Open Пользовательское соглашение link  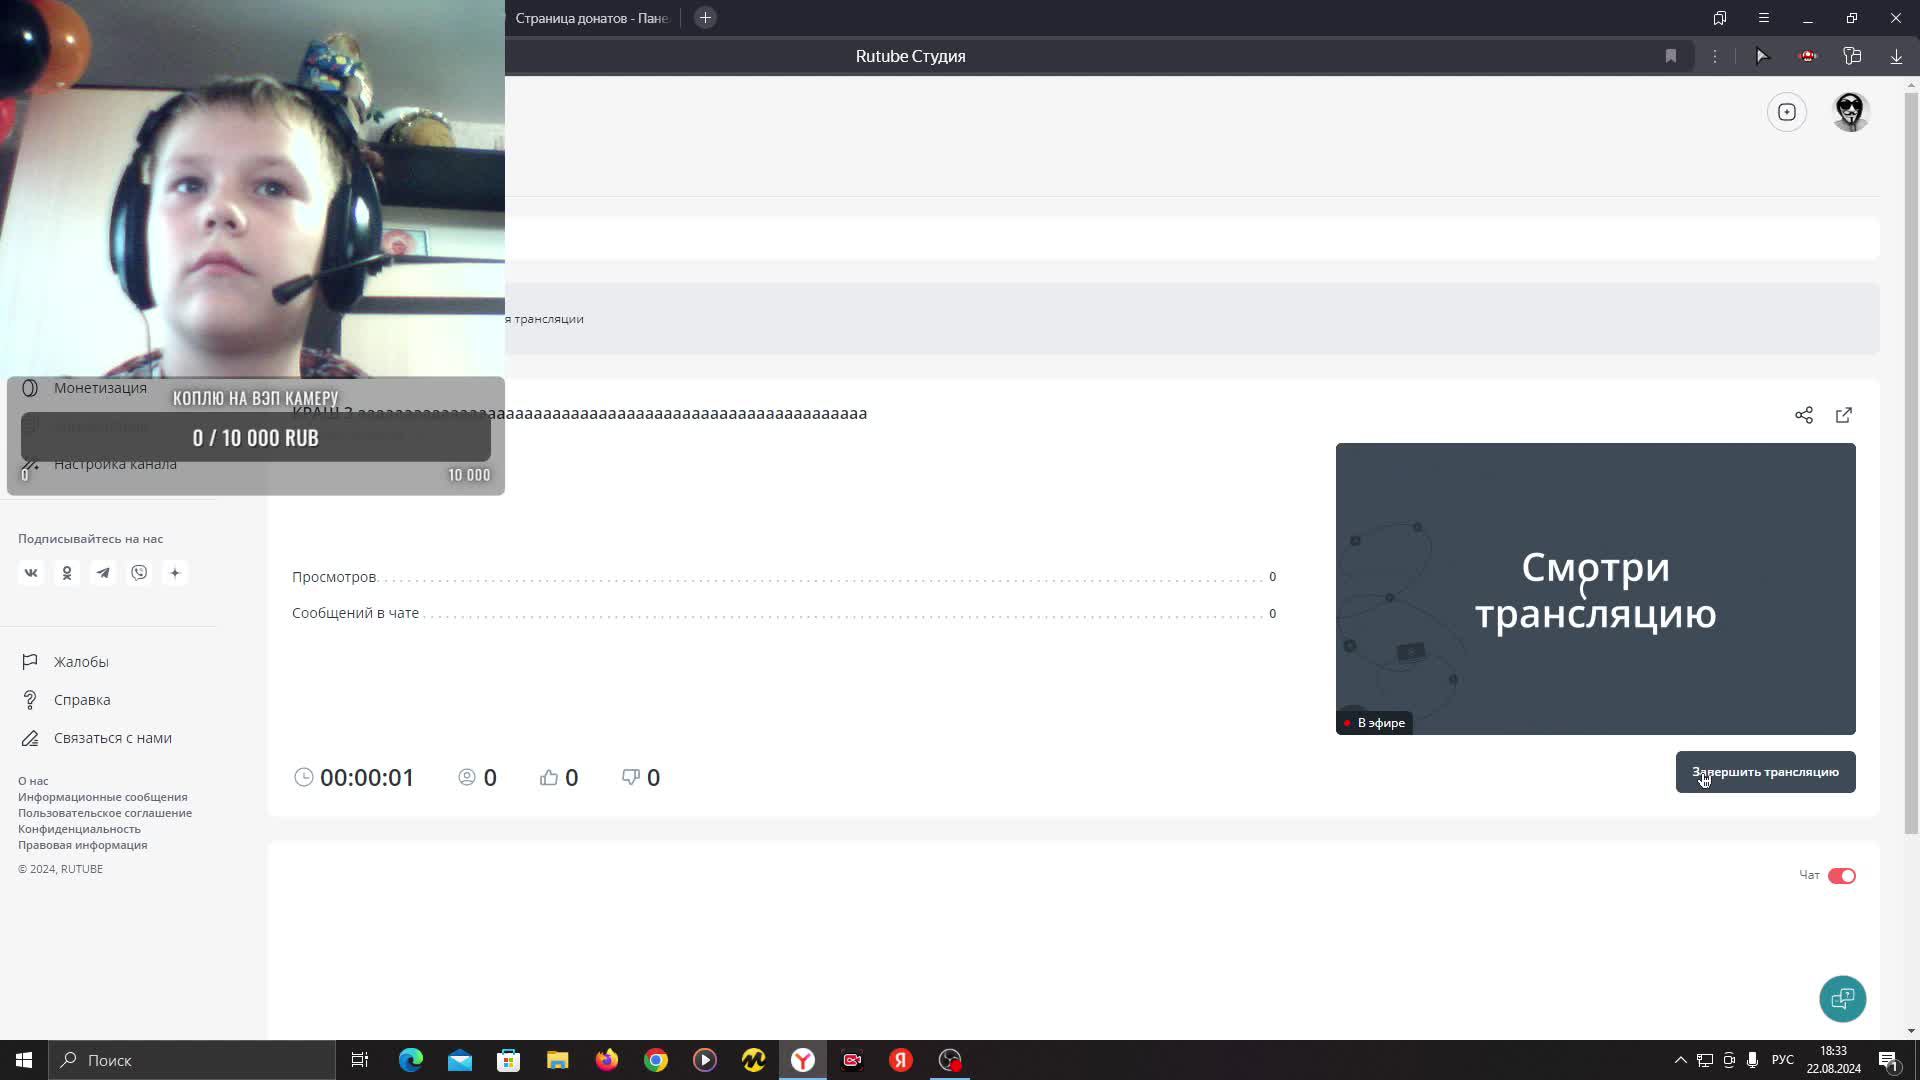105,813
